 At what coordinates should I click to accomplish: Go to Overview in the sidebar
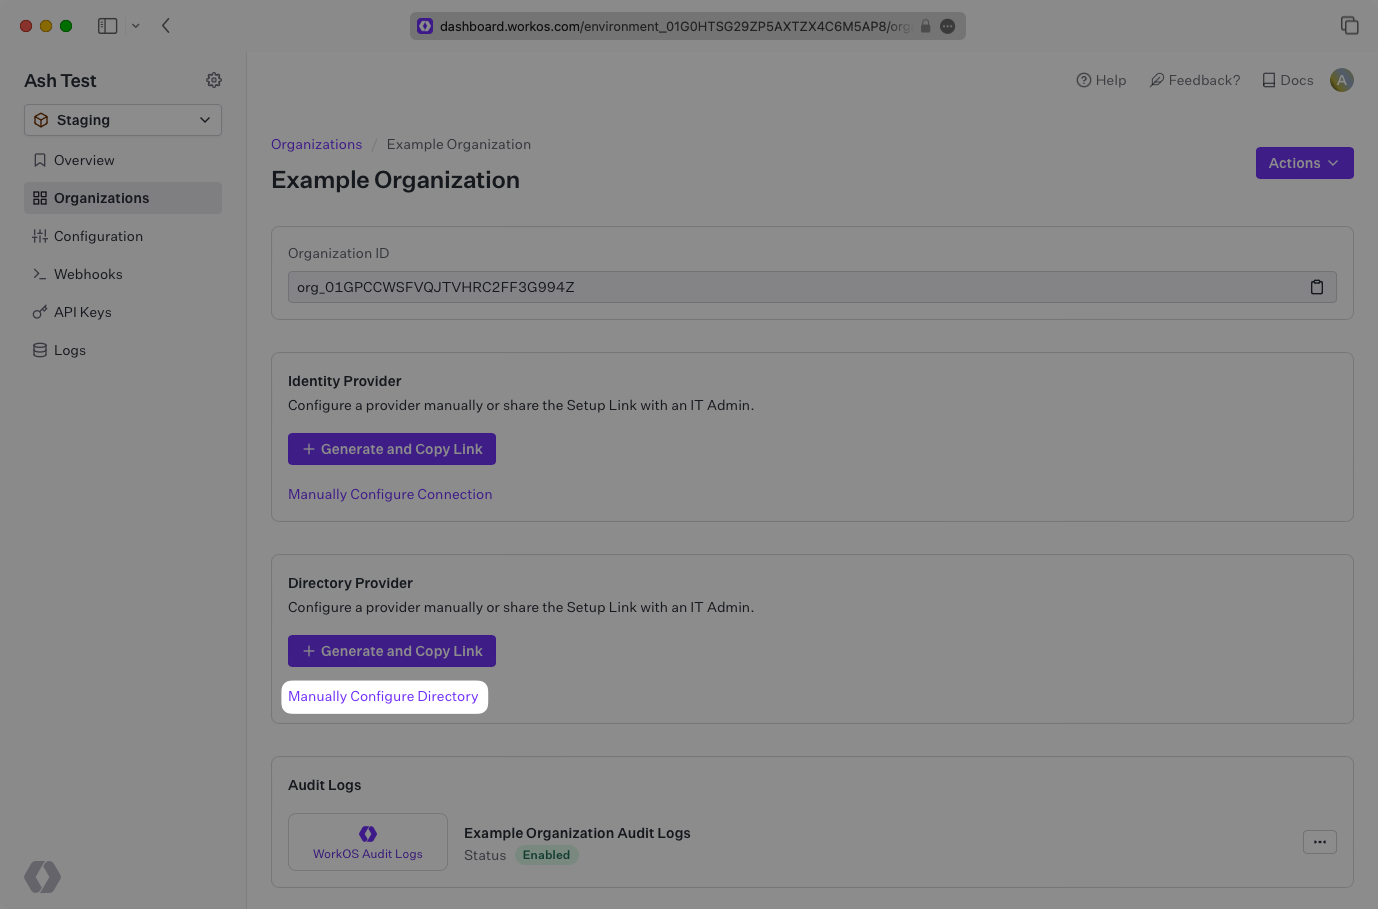click(x=84, y=160)
